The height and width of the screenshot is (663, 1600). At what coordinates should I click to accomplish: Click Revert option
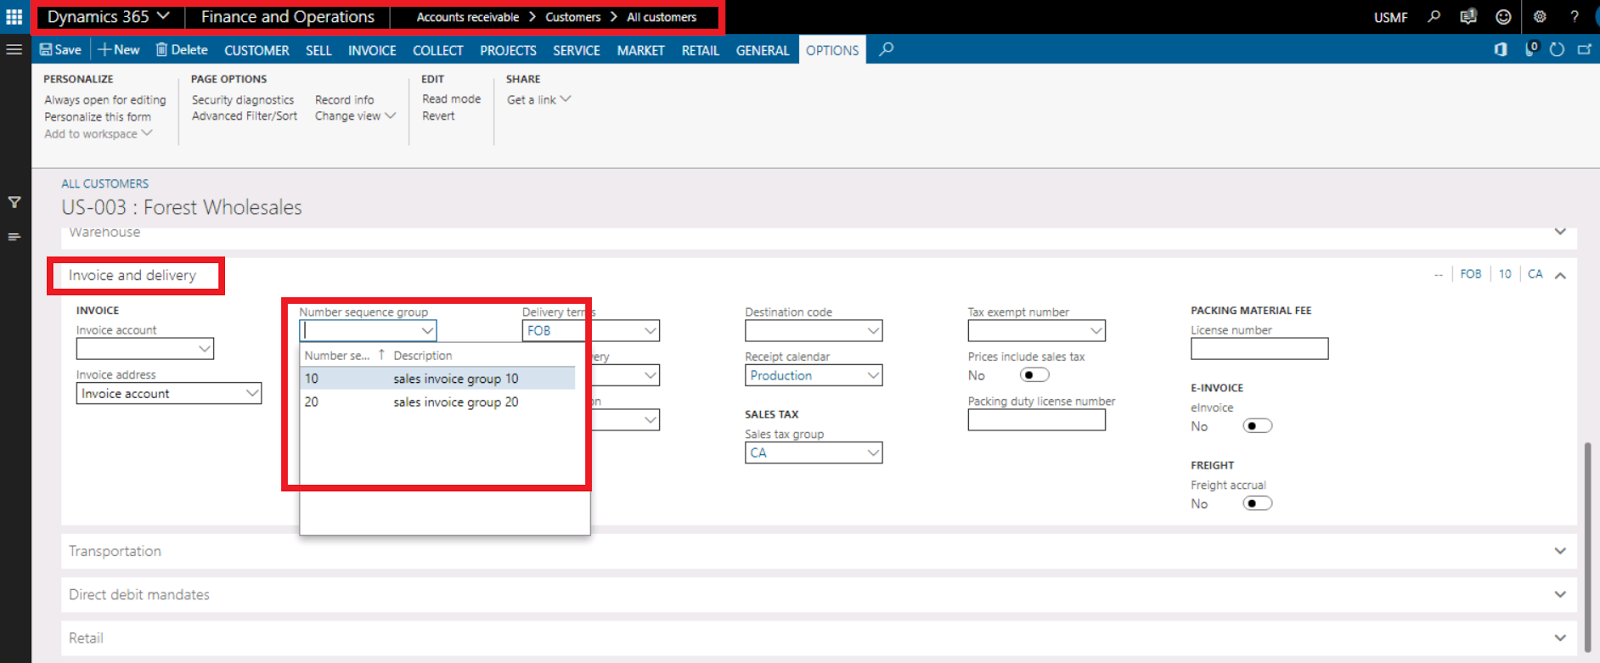[438, 116]
